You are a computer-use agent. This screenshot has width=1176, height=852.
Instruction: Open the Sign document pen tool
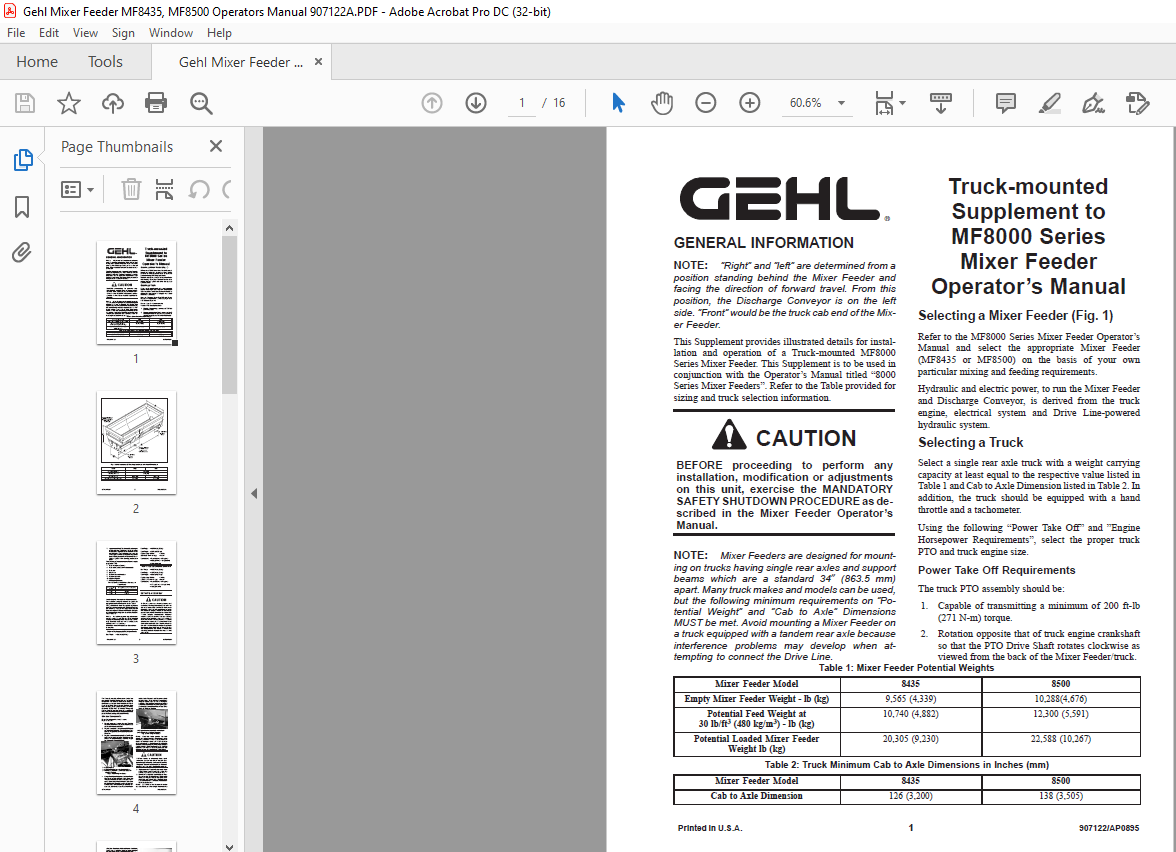tap(1093, 103)
